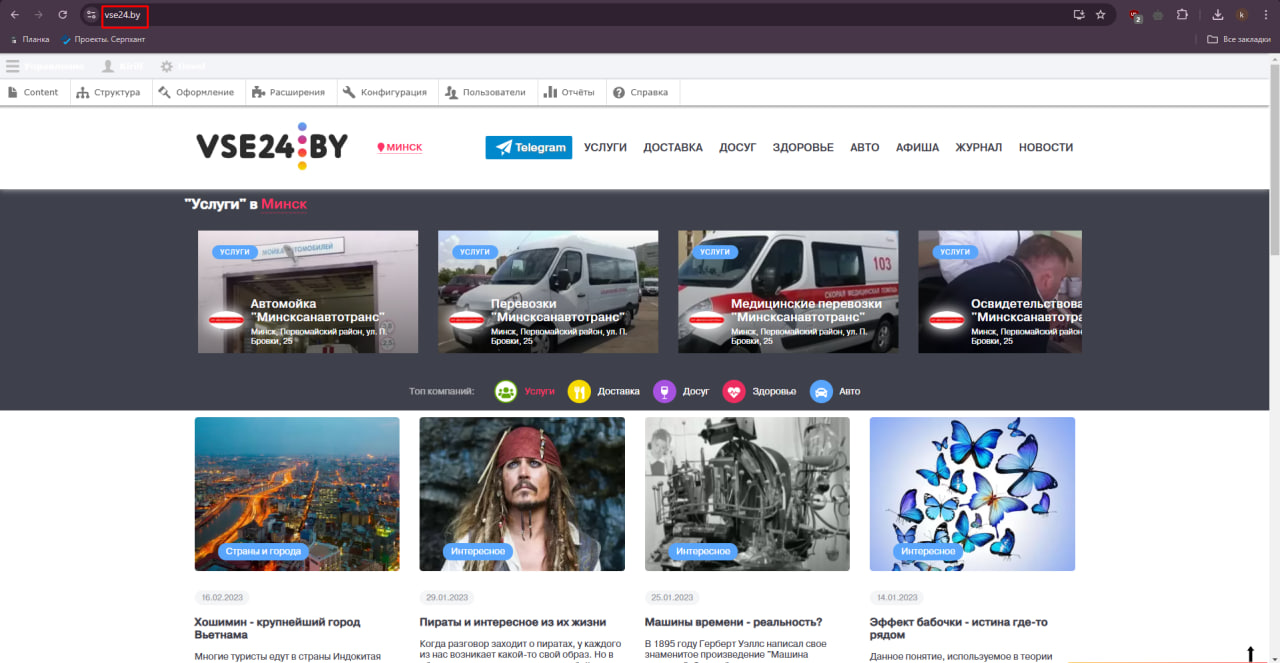Click the red Здоровье heart icon
The width and height of the screenshot is (1280, 663).
734,391
